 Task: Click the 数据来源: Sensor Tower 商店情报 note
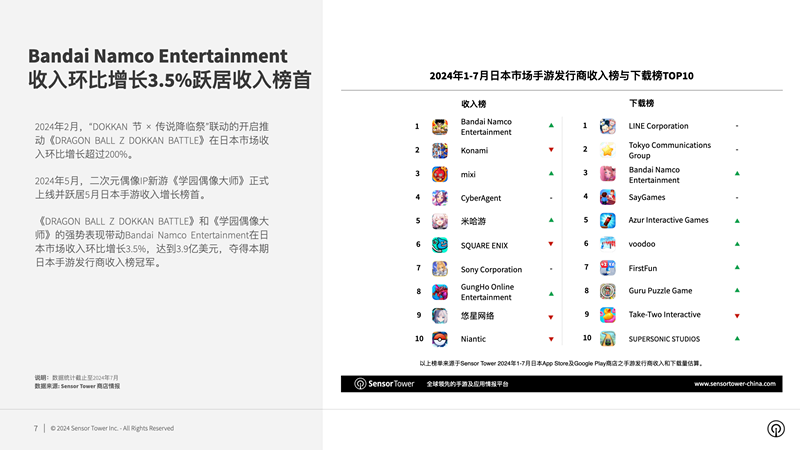point(77,386)
